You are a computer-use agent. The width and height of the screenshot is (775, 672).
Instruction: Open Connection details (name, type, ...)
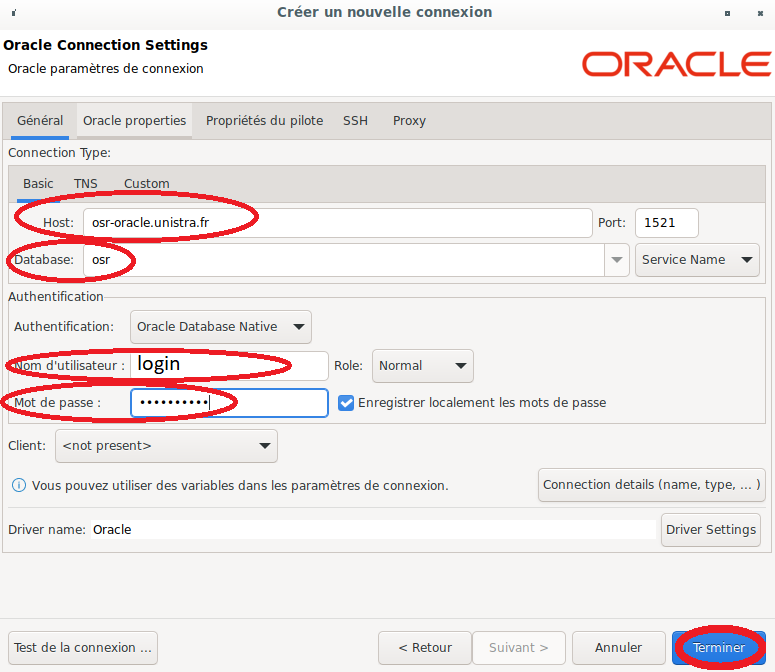651,485
